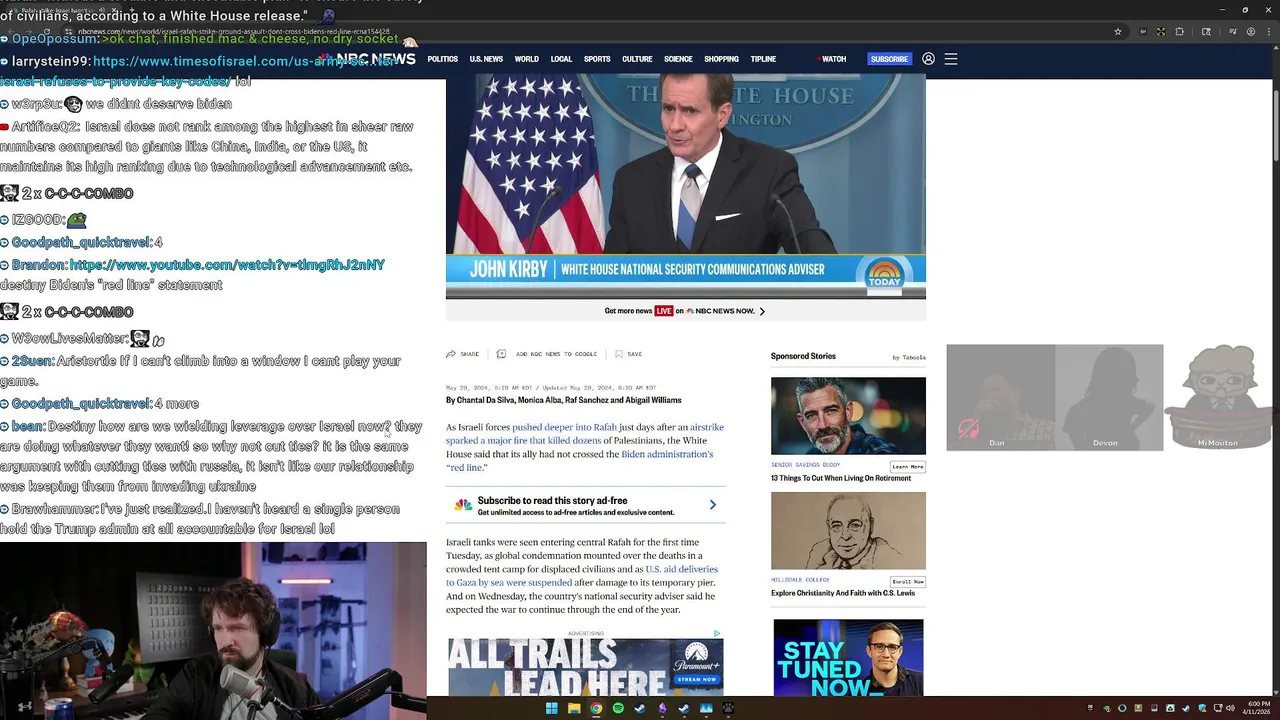1280x720 pixels.
Task: Open the Chrome three-dot menu
Action: click(x=1270, y=32)
